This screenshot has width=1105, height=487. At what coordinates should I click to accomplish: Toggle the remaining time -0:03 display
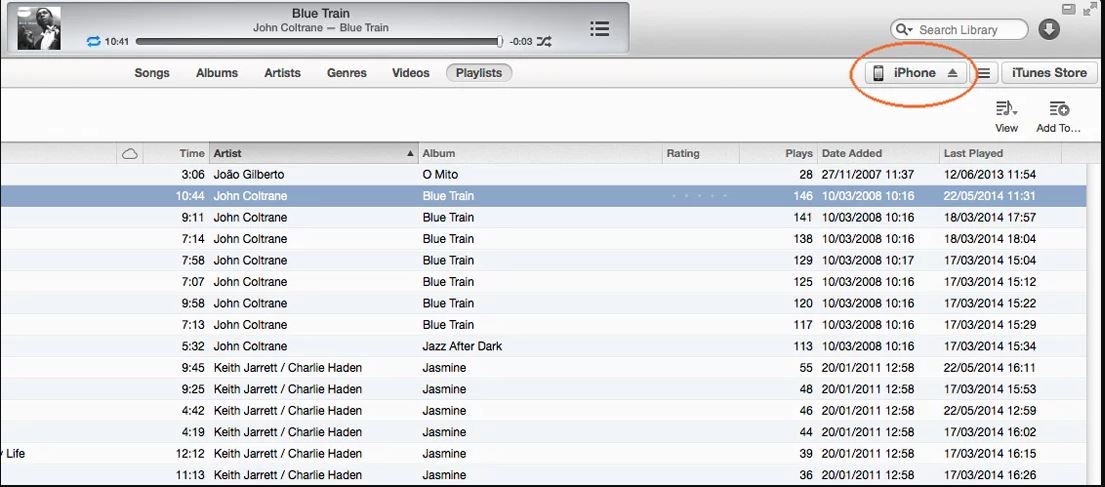[521, 42]
